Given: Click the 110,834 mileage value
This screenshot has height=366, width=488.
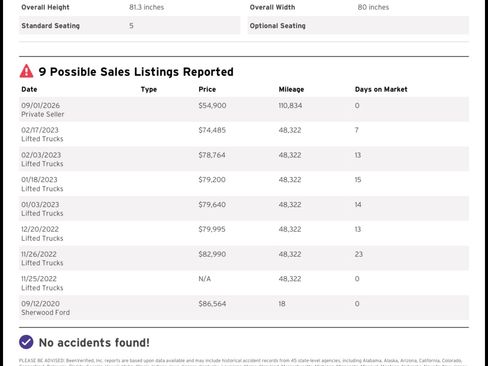Looking at the screenshot, I should coord(290,105).
